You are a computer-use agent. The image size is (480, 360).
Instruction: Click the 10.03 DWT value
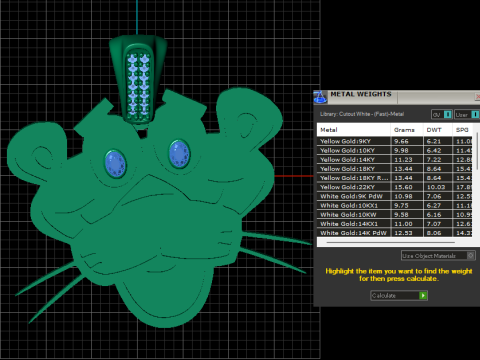coord(436,187)
